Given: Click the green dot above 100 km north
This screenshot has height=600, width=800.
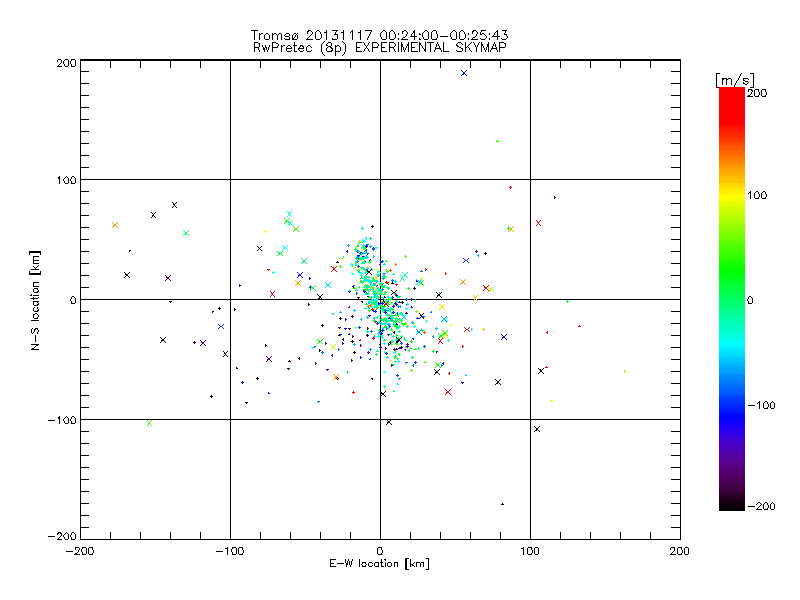Looking at the screenshot, I should point(497,141).
